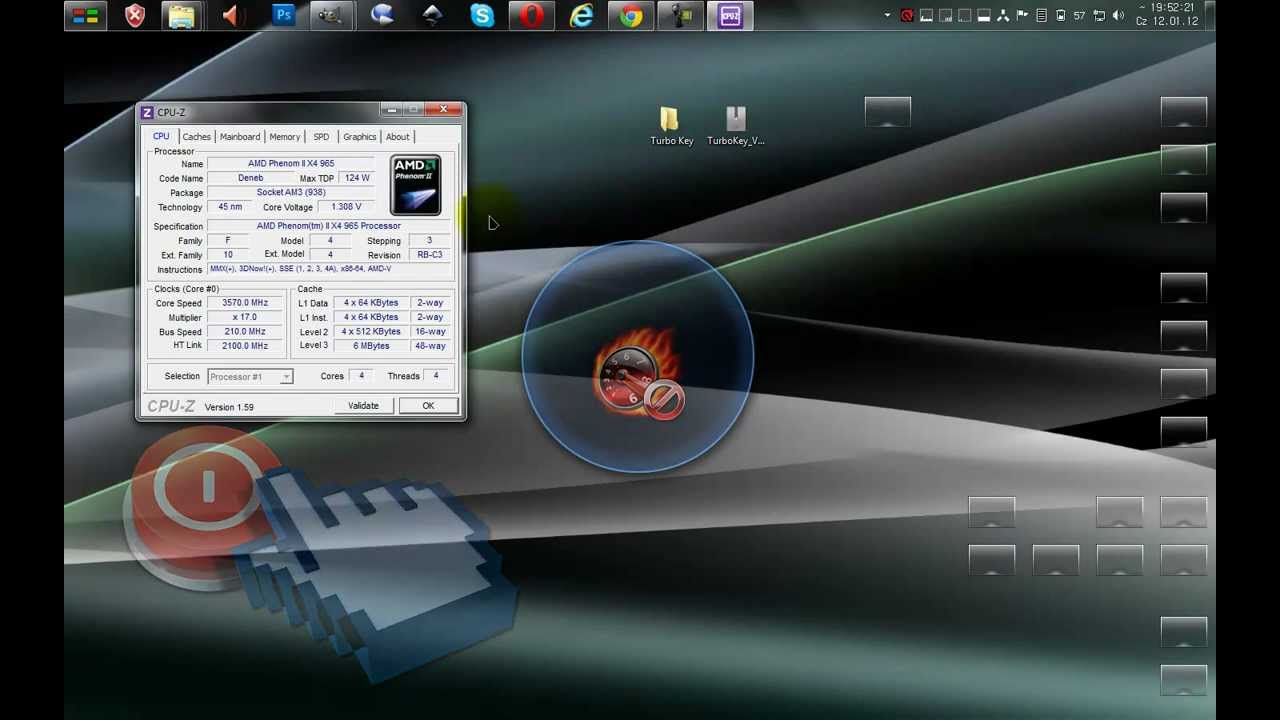Click the Bus Speed value '210.0 MHz'
This screenshot has width=1280, height=720.
[245, 332]
